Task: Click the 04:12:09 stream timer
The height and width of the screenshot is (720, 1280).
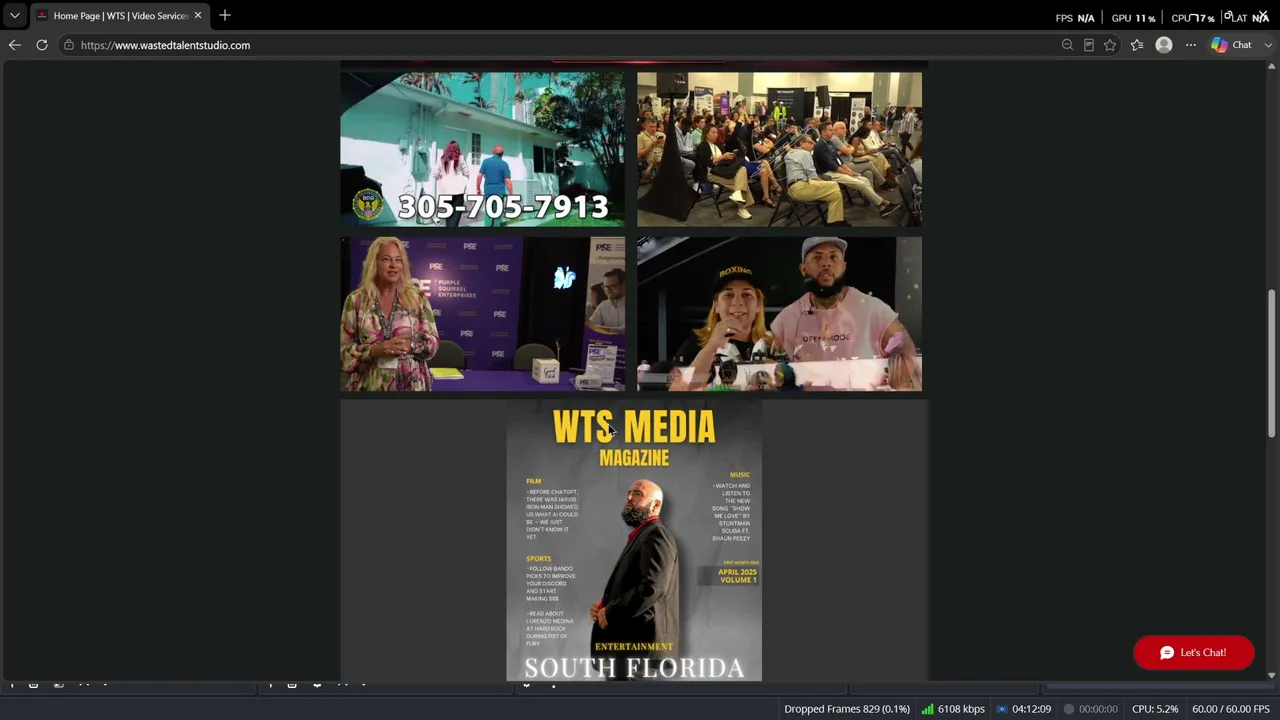Action: click(1031, 709)
